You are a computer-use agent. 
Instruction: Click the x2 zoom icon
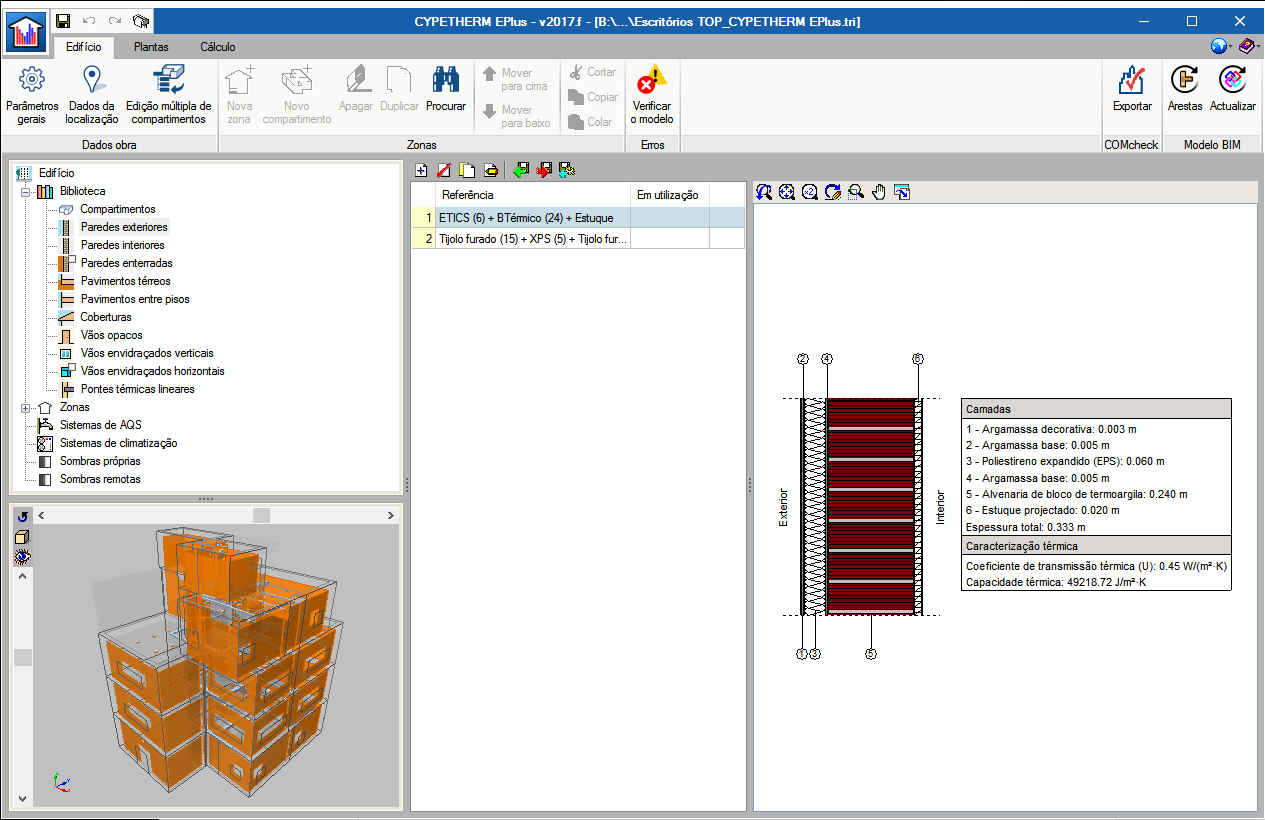[x=810, y=192]
